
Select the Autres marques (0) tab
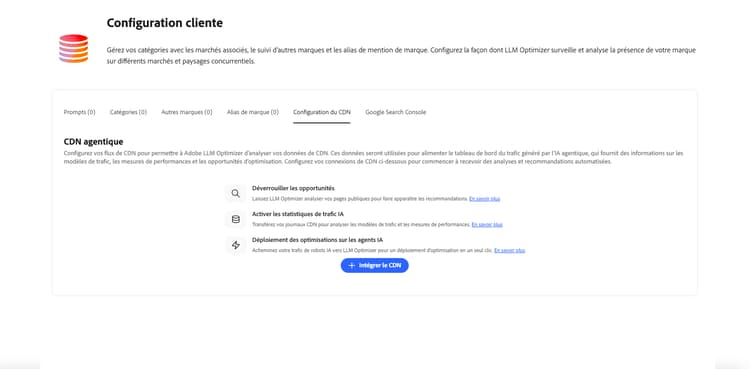[187, 112]
